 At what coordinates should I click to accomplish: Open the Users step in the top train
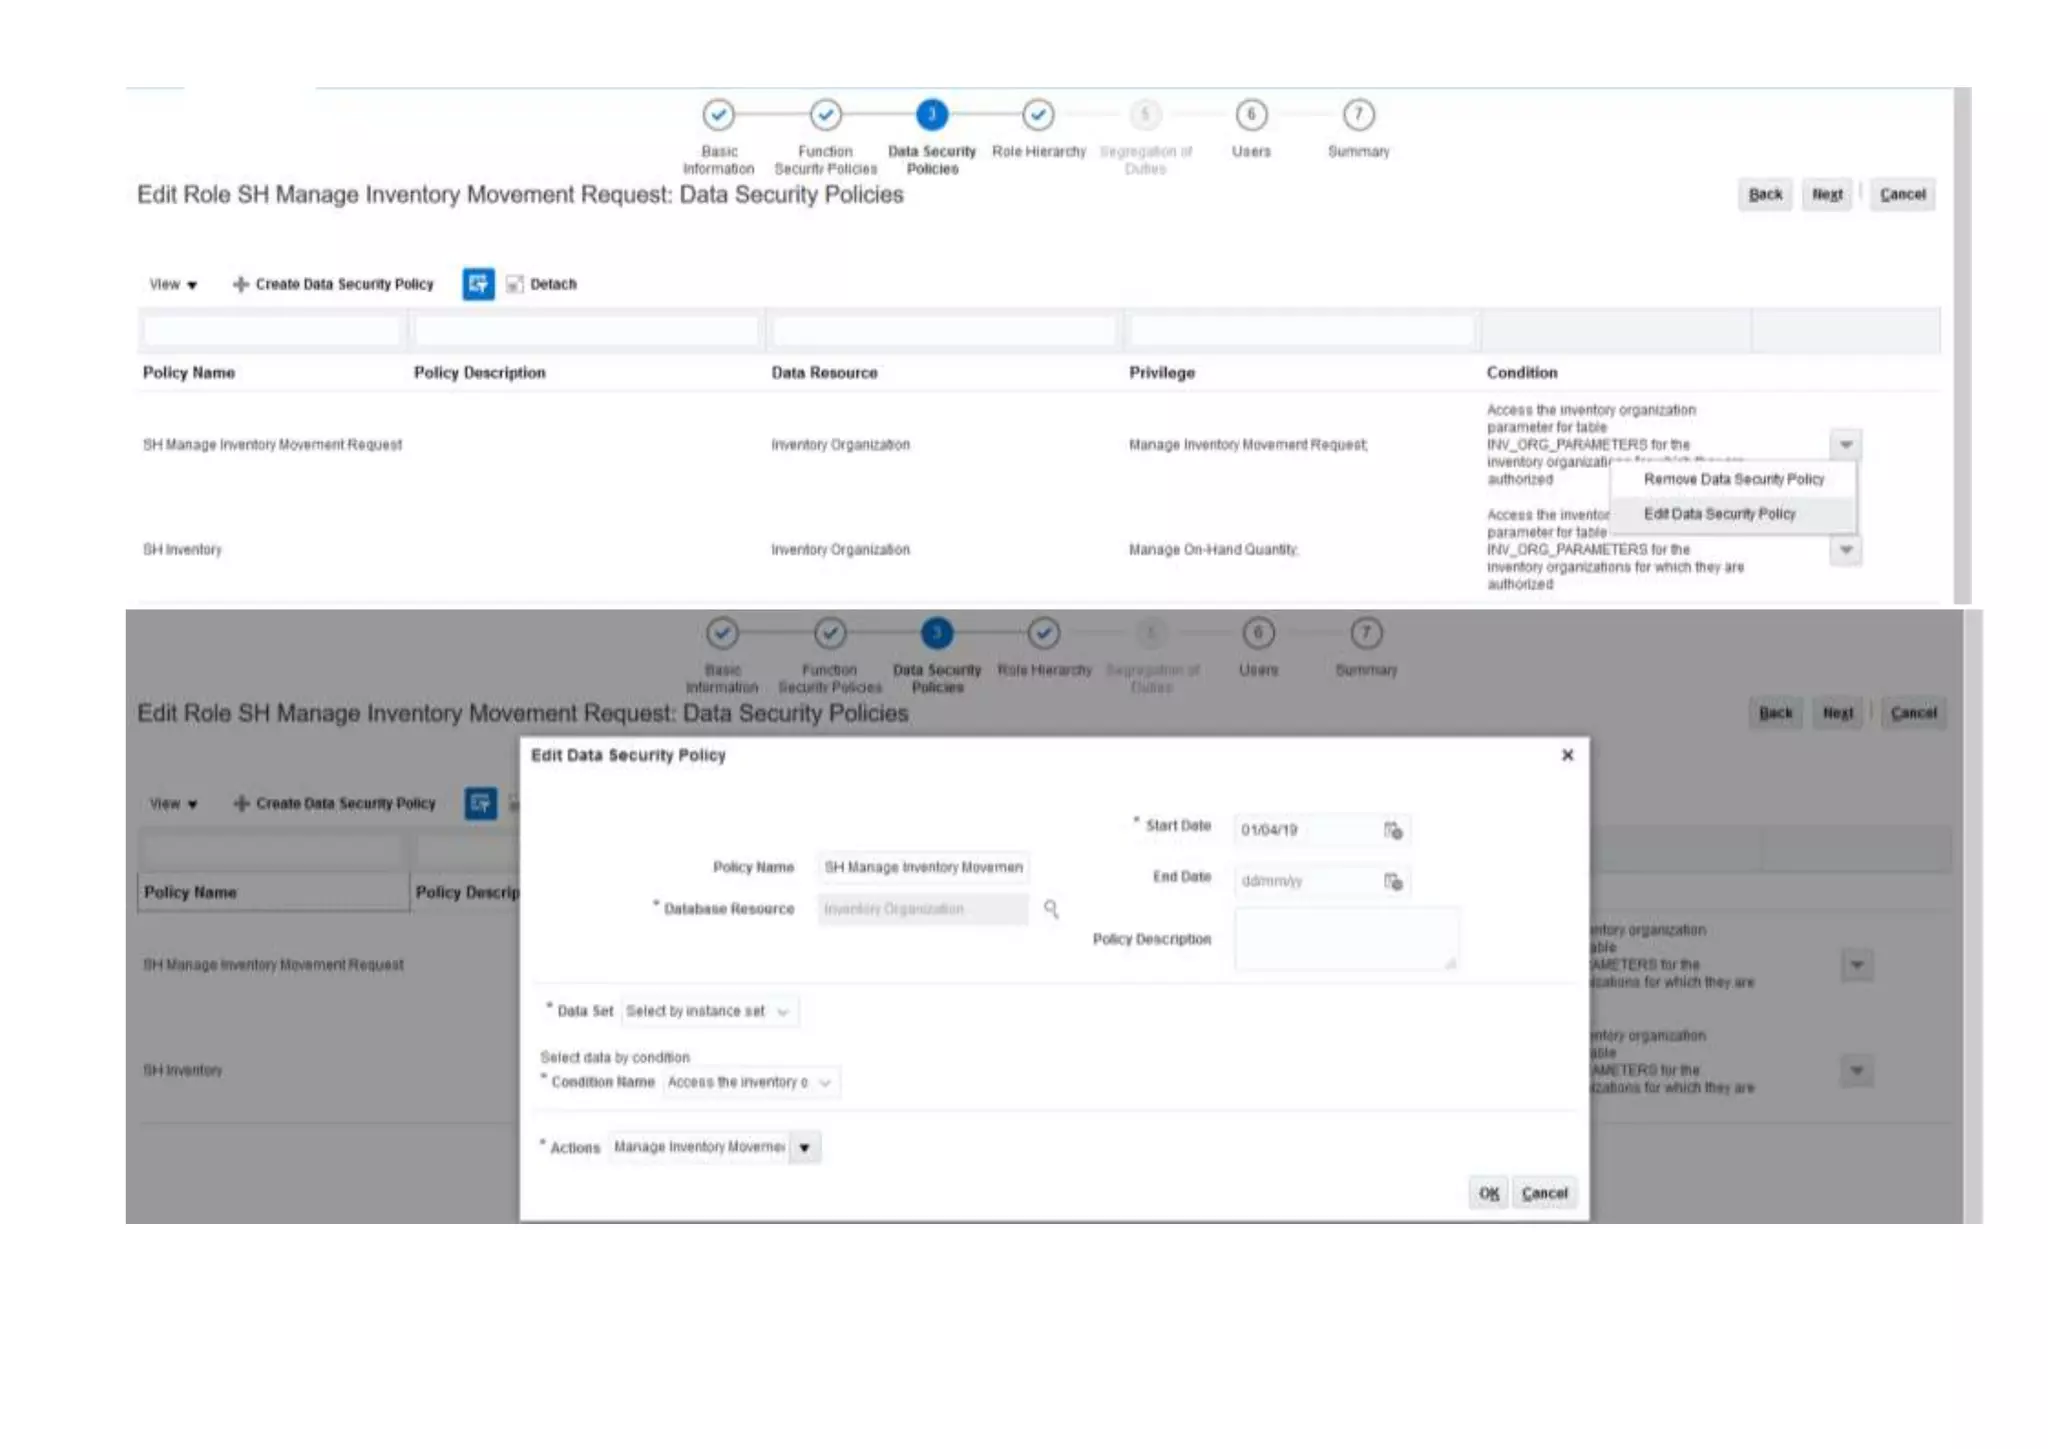click(1251, 116)
